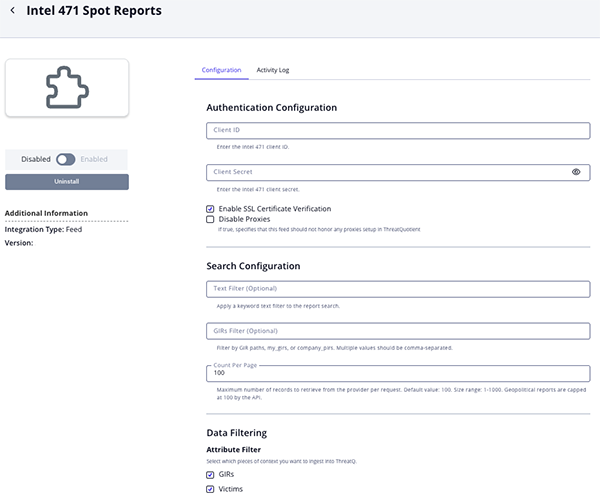This screenshot has width=600, height=496.
Task: Click the GIRs Filter (Optional) field
Action: pyautogui.click(x=398, y=331)
